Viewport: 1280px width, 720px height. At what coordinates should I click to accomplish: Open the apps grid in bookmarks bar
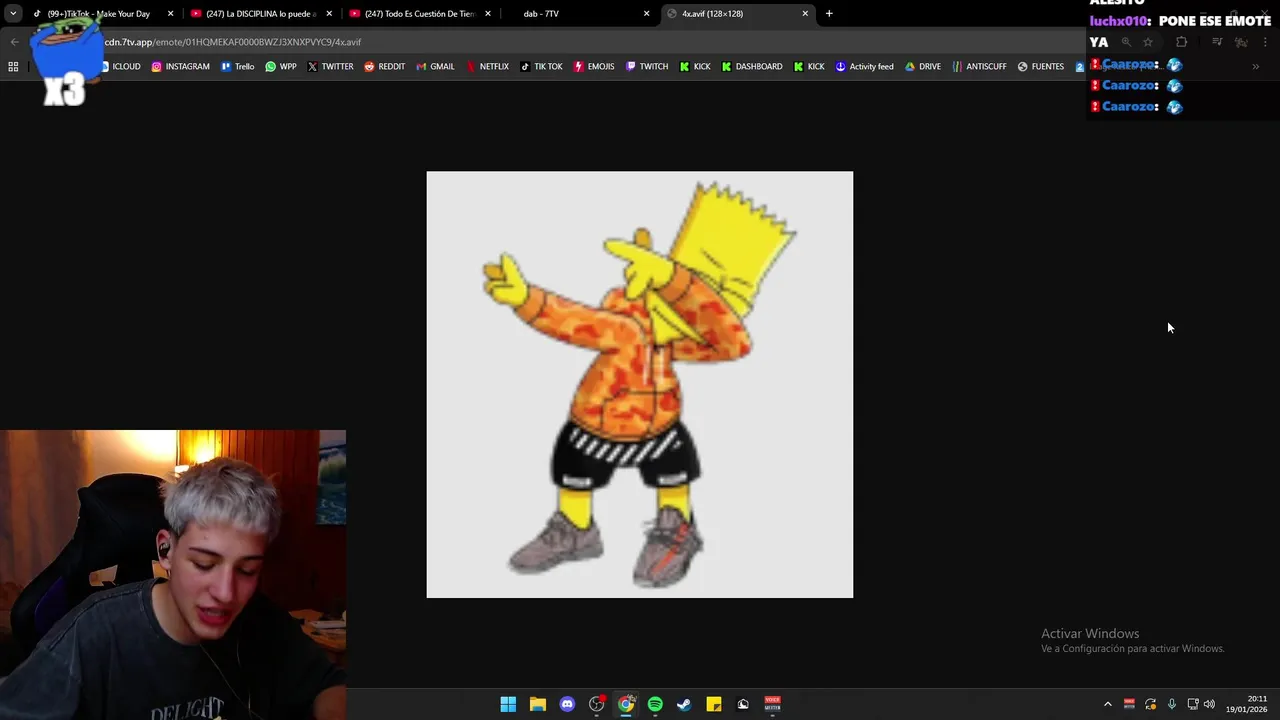(x=13, y=67)
